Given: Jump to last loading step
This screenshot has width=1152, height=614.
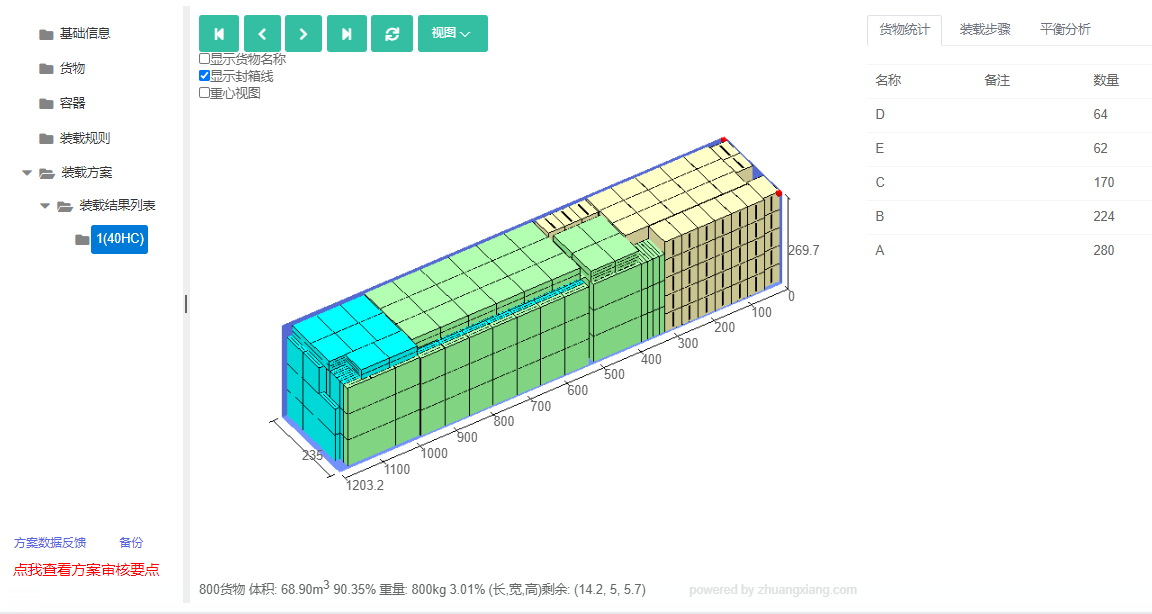Looking at the screenshot, I should click(x=347, y=34).
